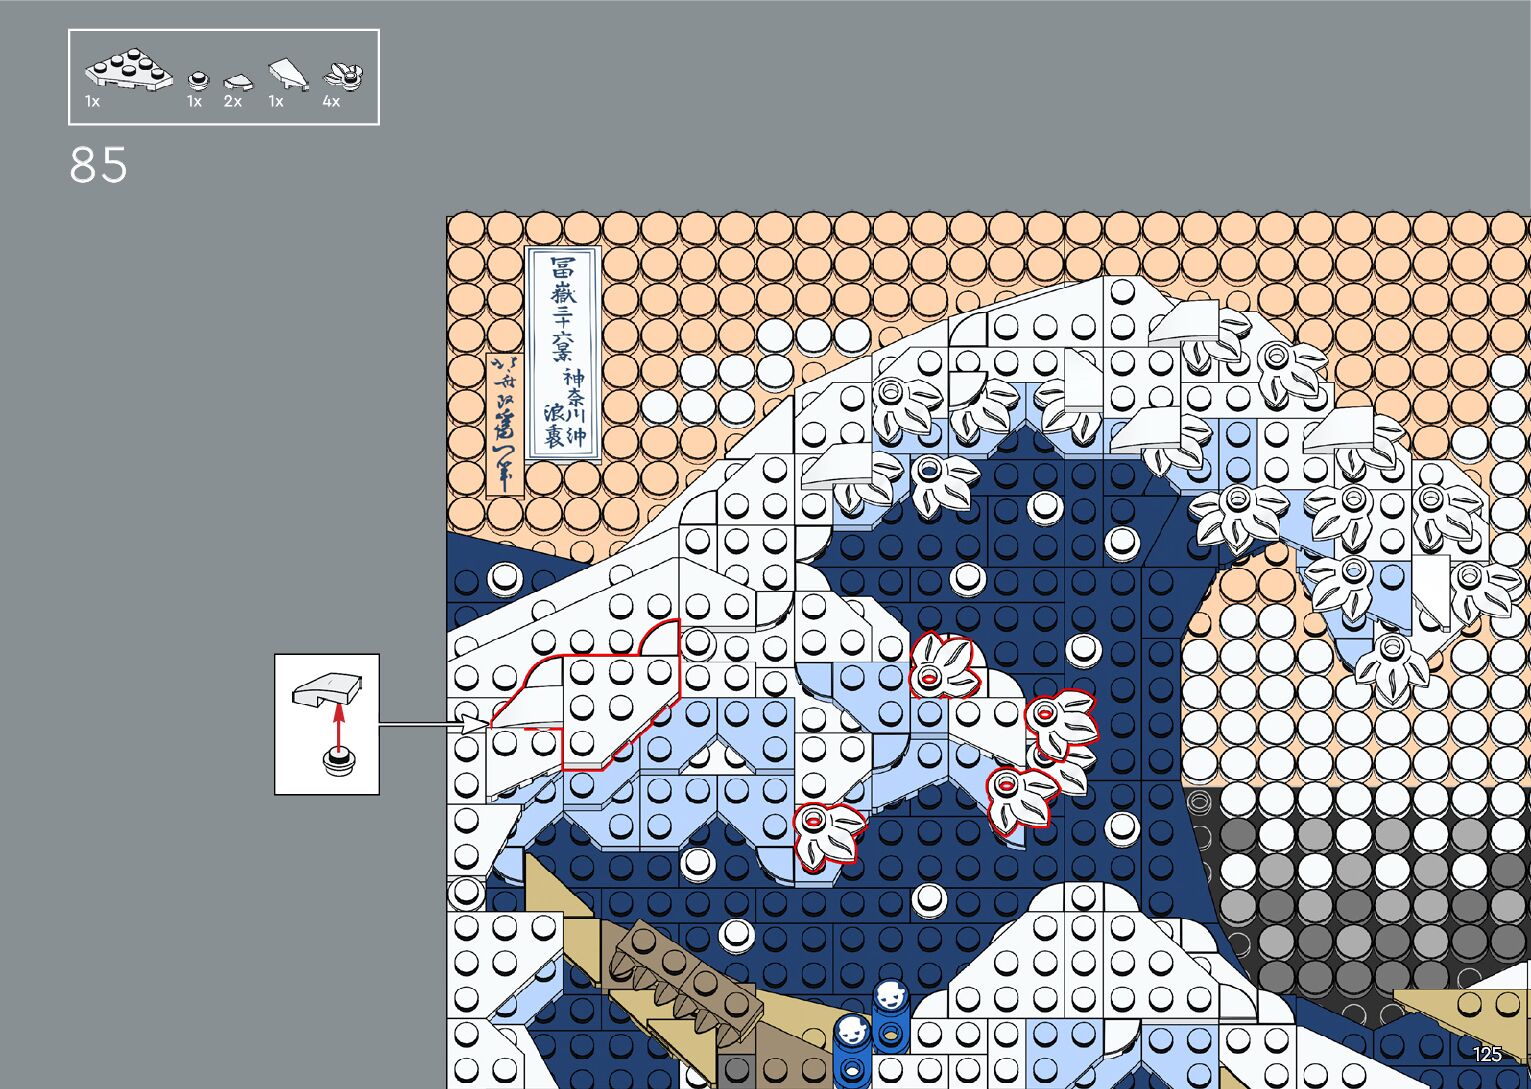
Task: Click the 4x quantity label
Action: click(331, 102)
